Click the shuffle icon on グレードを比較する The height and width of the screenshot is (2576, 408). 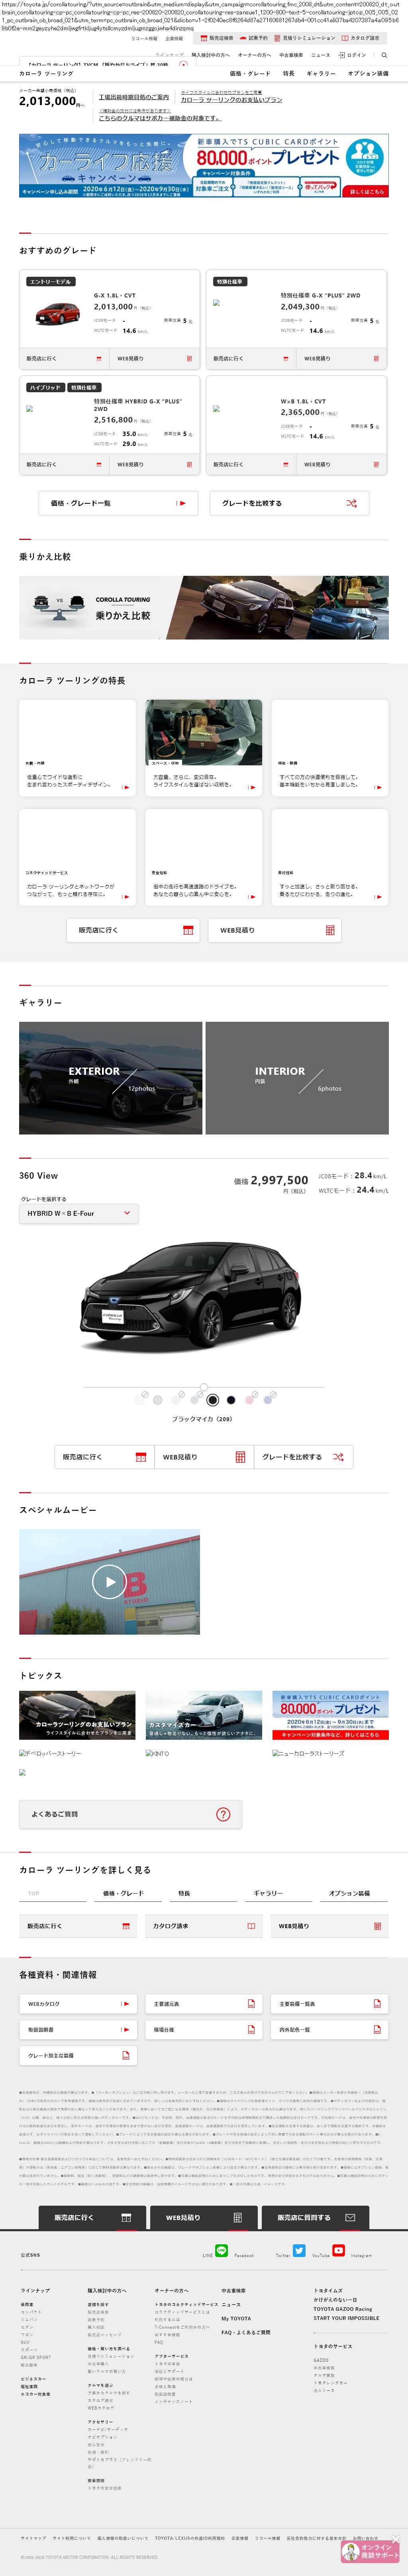[351, 503]
